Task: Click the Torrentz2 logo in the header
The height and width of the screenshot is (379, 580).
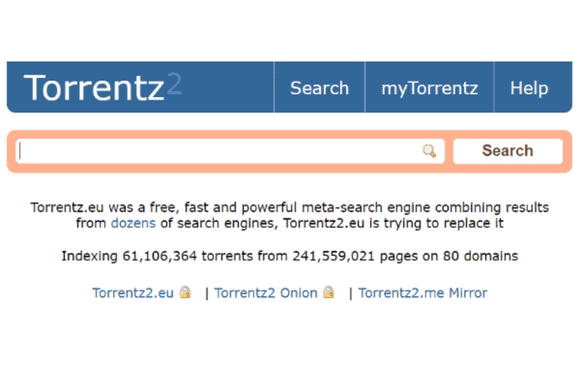Action: 102,87
